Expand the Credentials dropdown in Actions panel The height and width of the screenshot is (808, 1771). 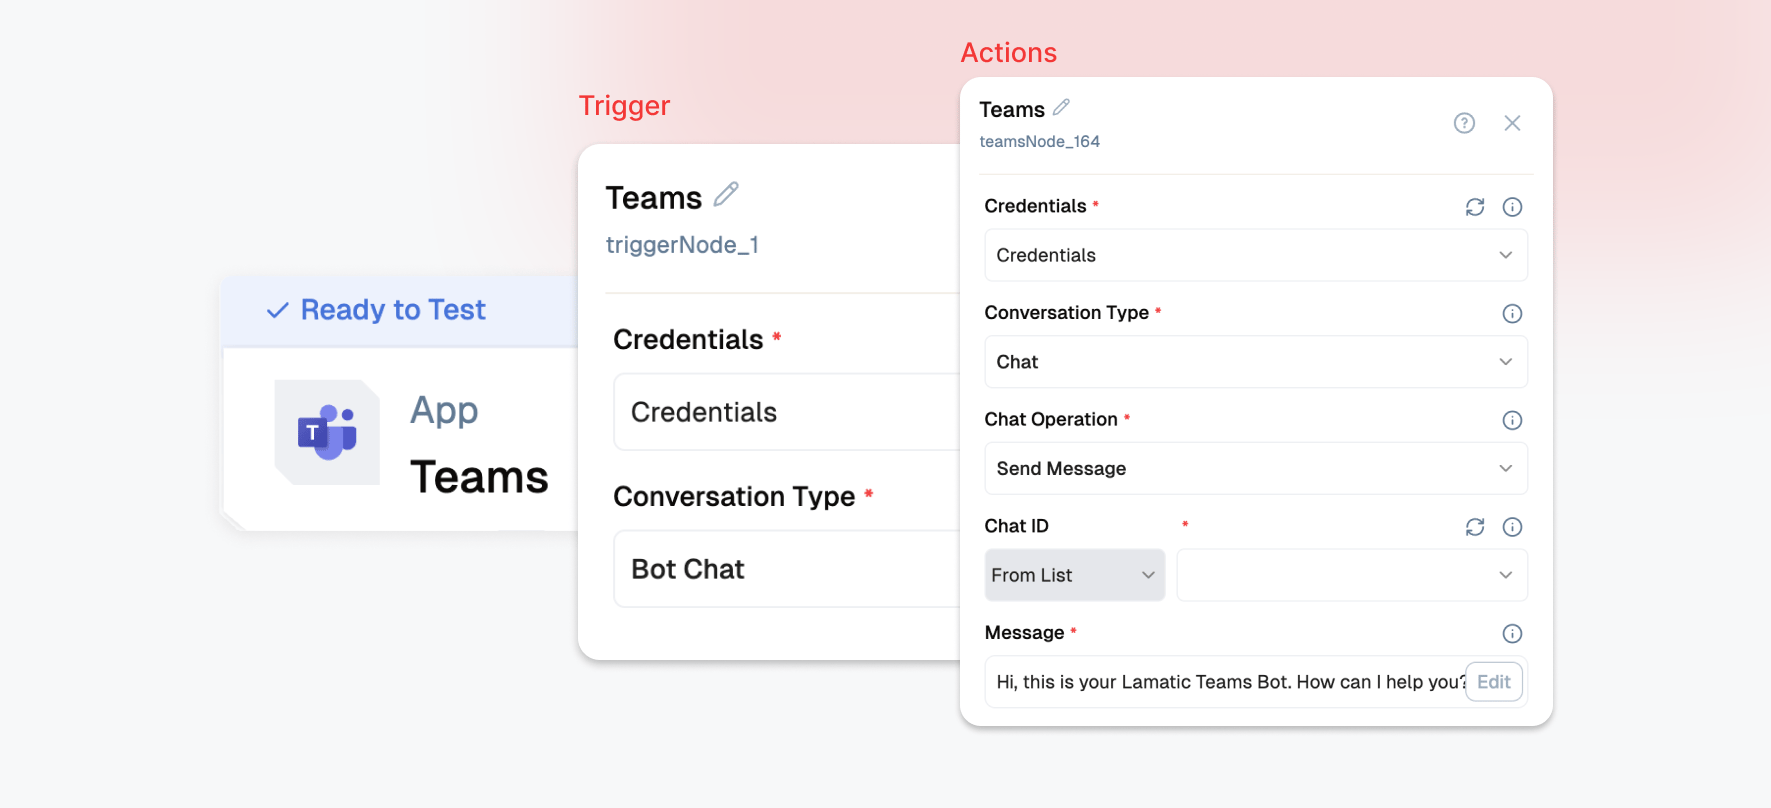coord(1256,255)
